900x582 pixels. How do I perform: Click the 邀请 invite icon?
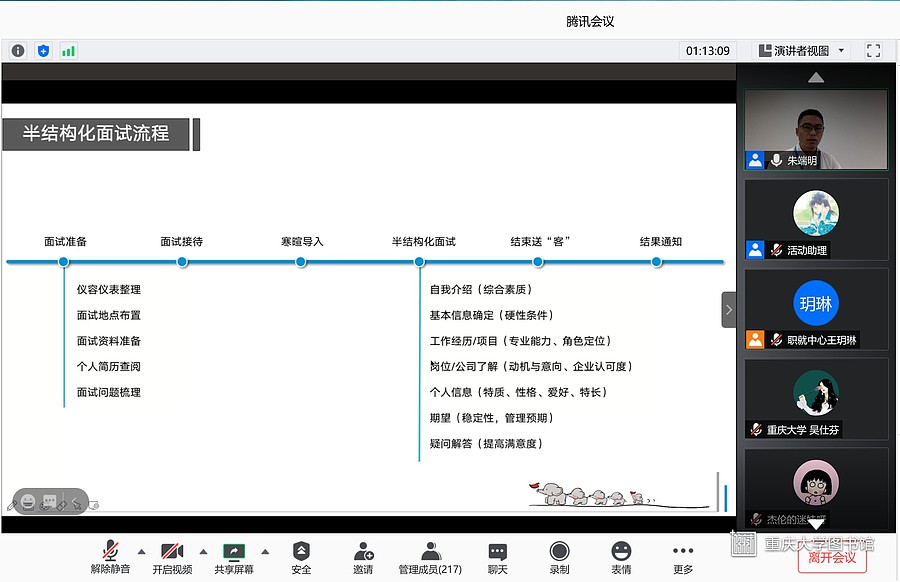pos(363,557)
